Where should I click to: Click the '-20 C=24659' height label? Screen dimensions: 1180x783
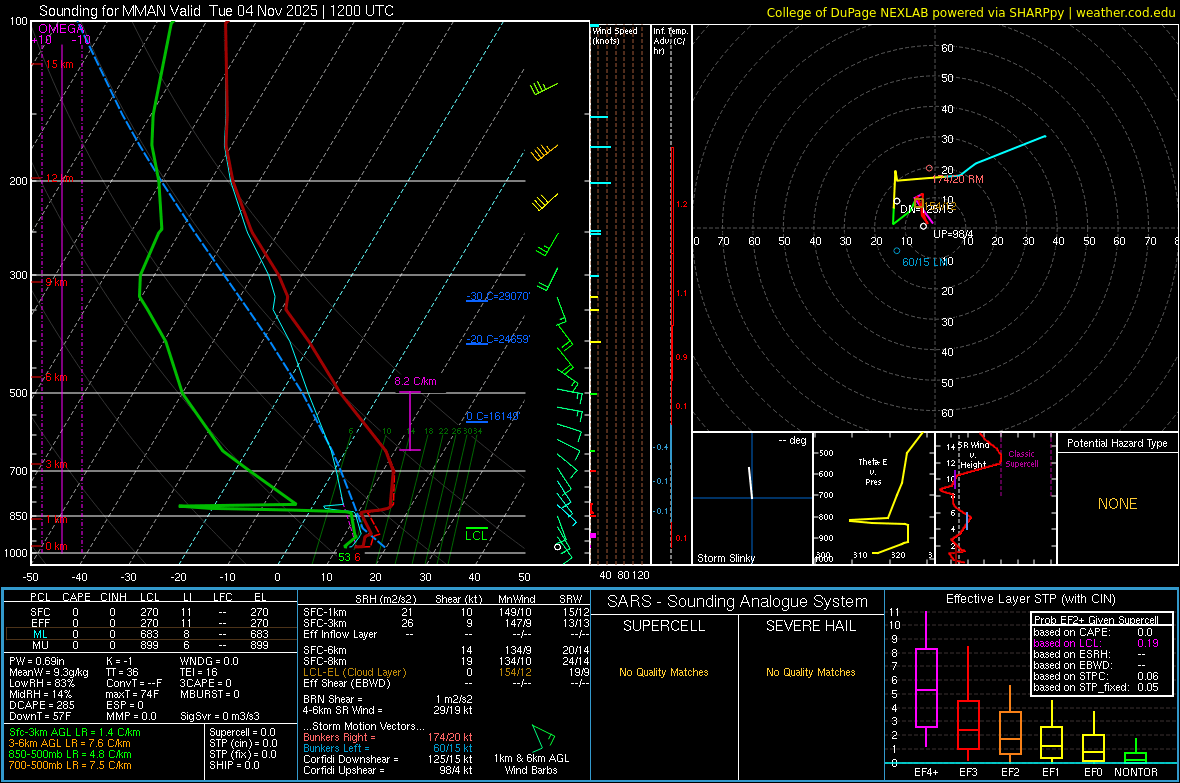tap(498, 340)
